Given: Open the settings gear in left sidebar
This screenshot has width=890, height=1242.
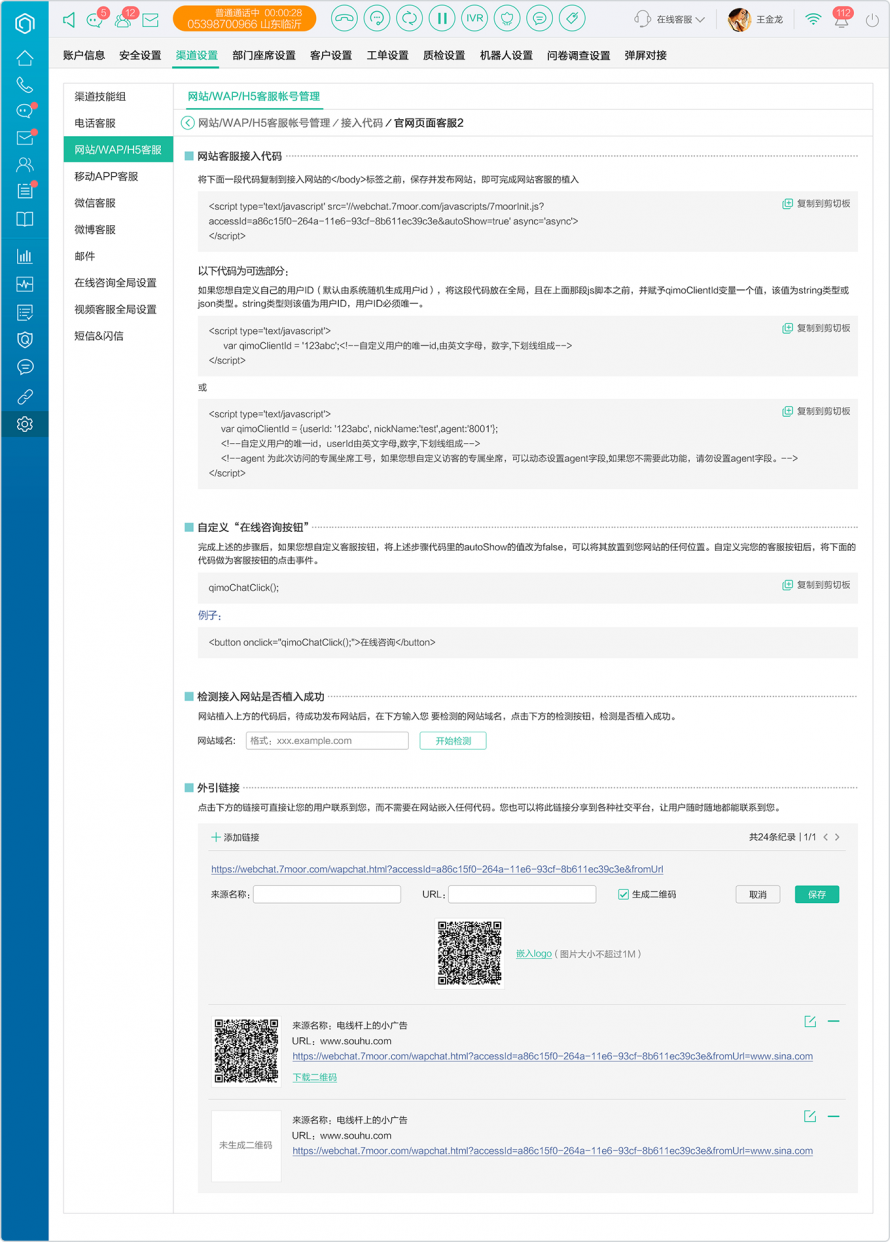Looking at the screenshot, I should click(x=24, y=424).
